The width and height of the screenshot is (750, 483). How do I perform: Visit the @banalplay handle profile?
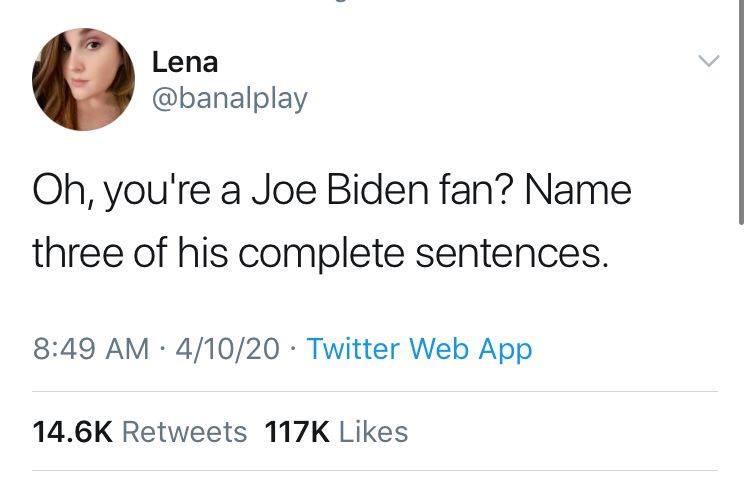pyautogui.click(x=230, y=99)
